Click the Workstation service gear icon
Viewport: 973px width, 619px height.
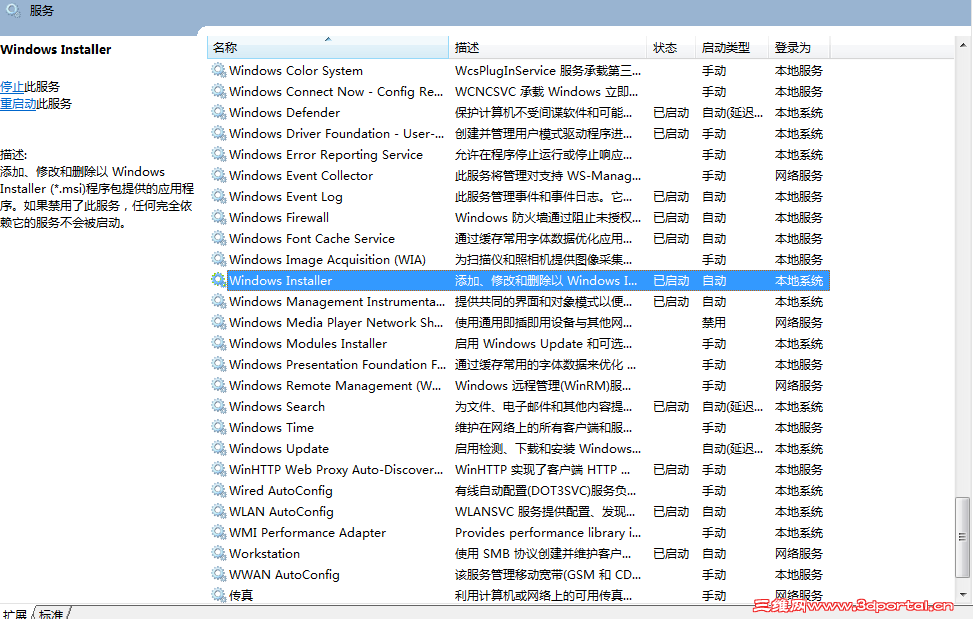218,553
